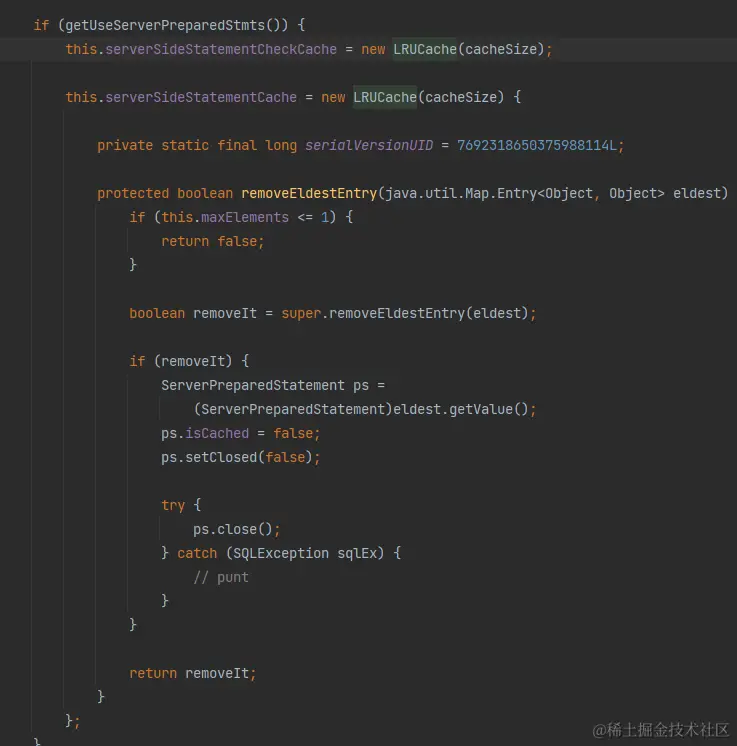Click cacheSize argument on the serverSideStatementCheckCache line

pyautogui.click(x=501, y=49)
